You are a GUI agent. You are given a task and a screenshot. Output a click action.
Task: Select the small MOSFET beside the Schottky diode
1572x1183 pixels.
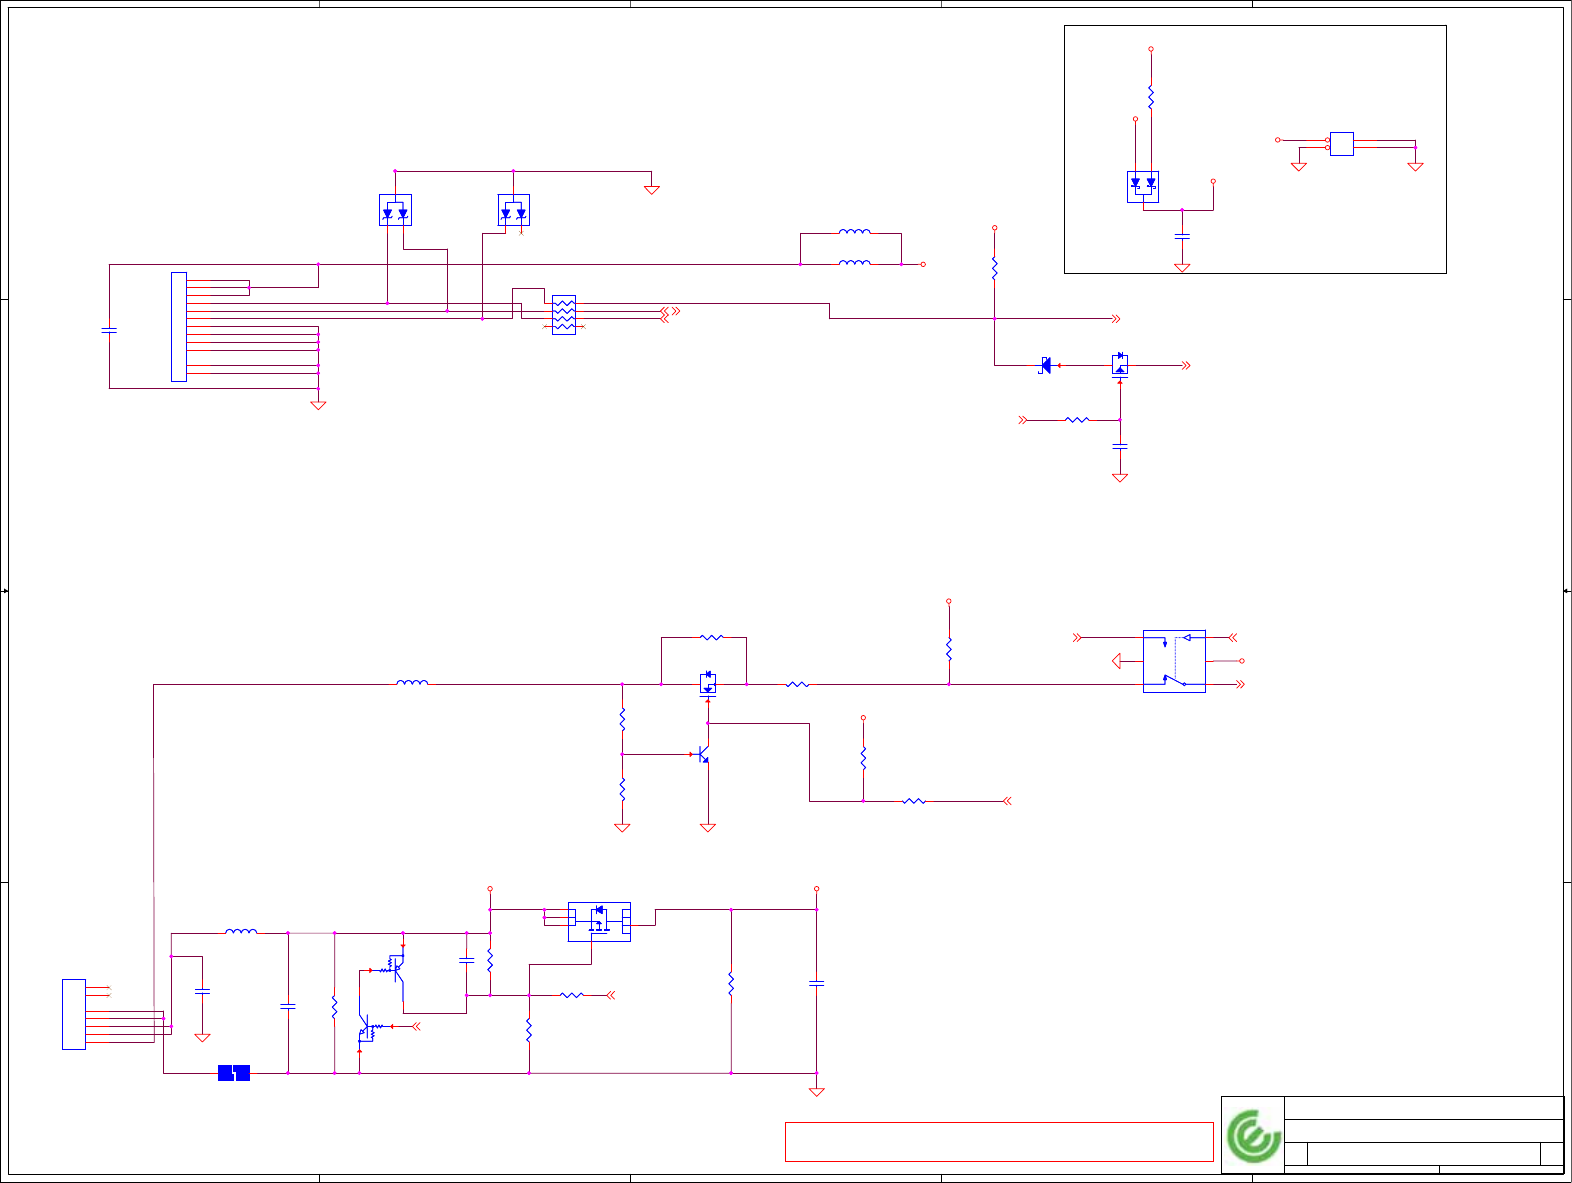click(1120, 365)
